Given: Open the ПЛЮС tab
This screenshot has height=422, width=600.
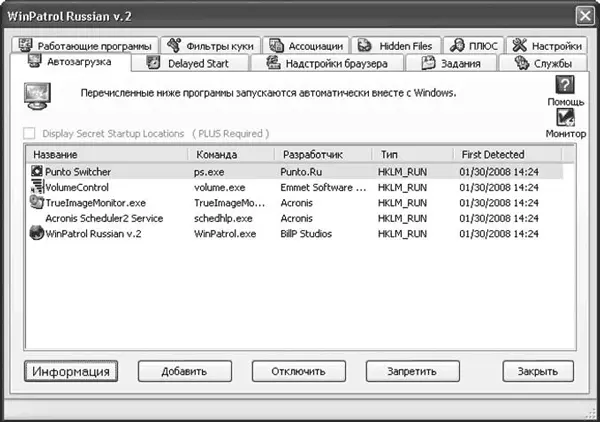Looking at the screenshot, I should click(474, 45).
